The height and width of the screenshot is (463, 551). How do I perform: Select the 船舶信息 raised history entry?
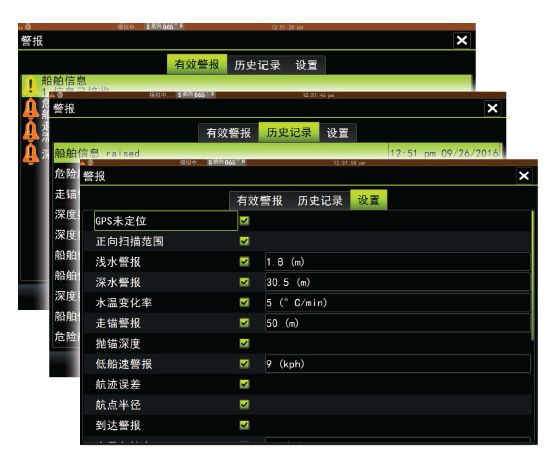click(277, 152)
